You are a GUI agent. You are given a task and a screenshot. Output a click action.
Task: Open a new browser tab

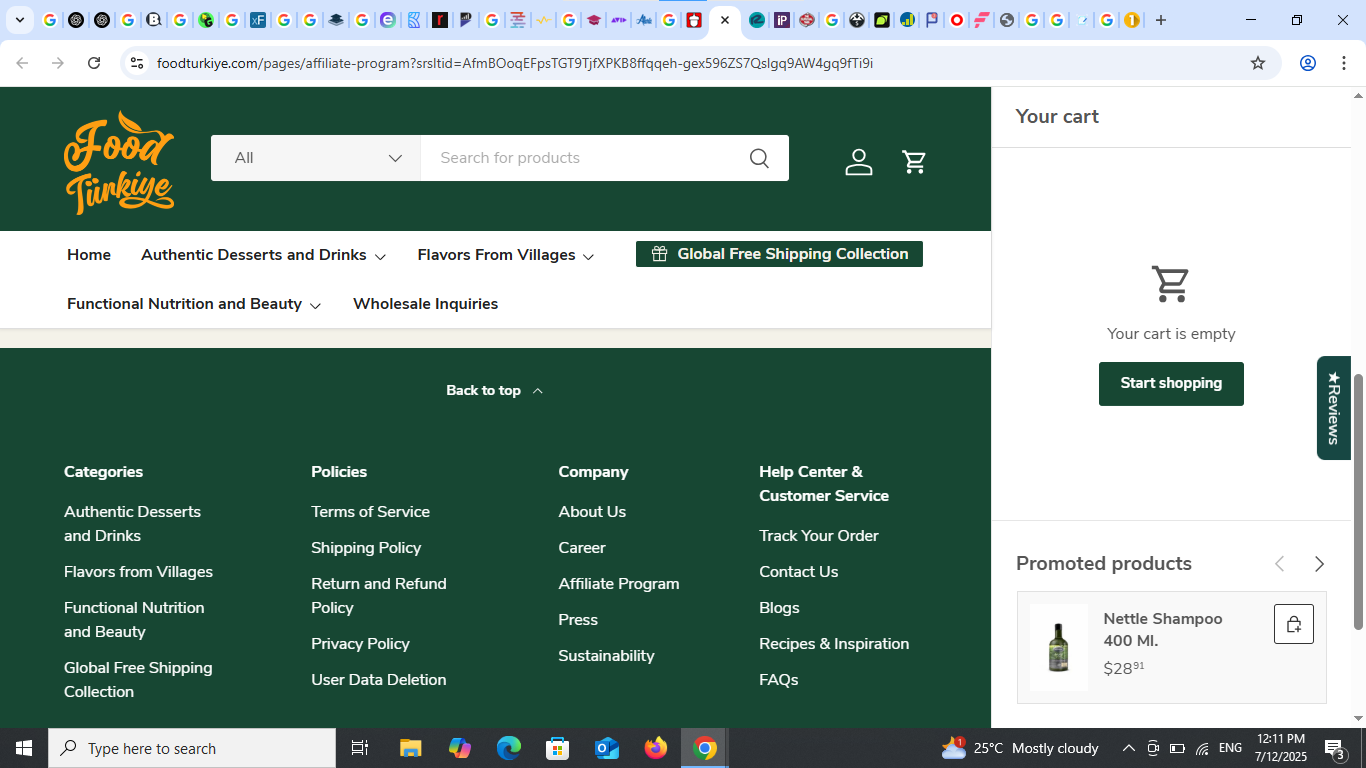(1161, 20)
